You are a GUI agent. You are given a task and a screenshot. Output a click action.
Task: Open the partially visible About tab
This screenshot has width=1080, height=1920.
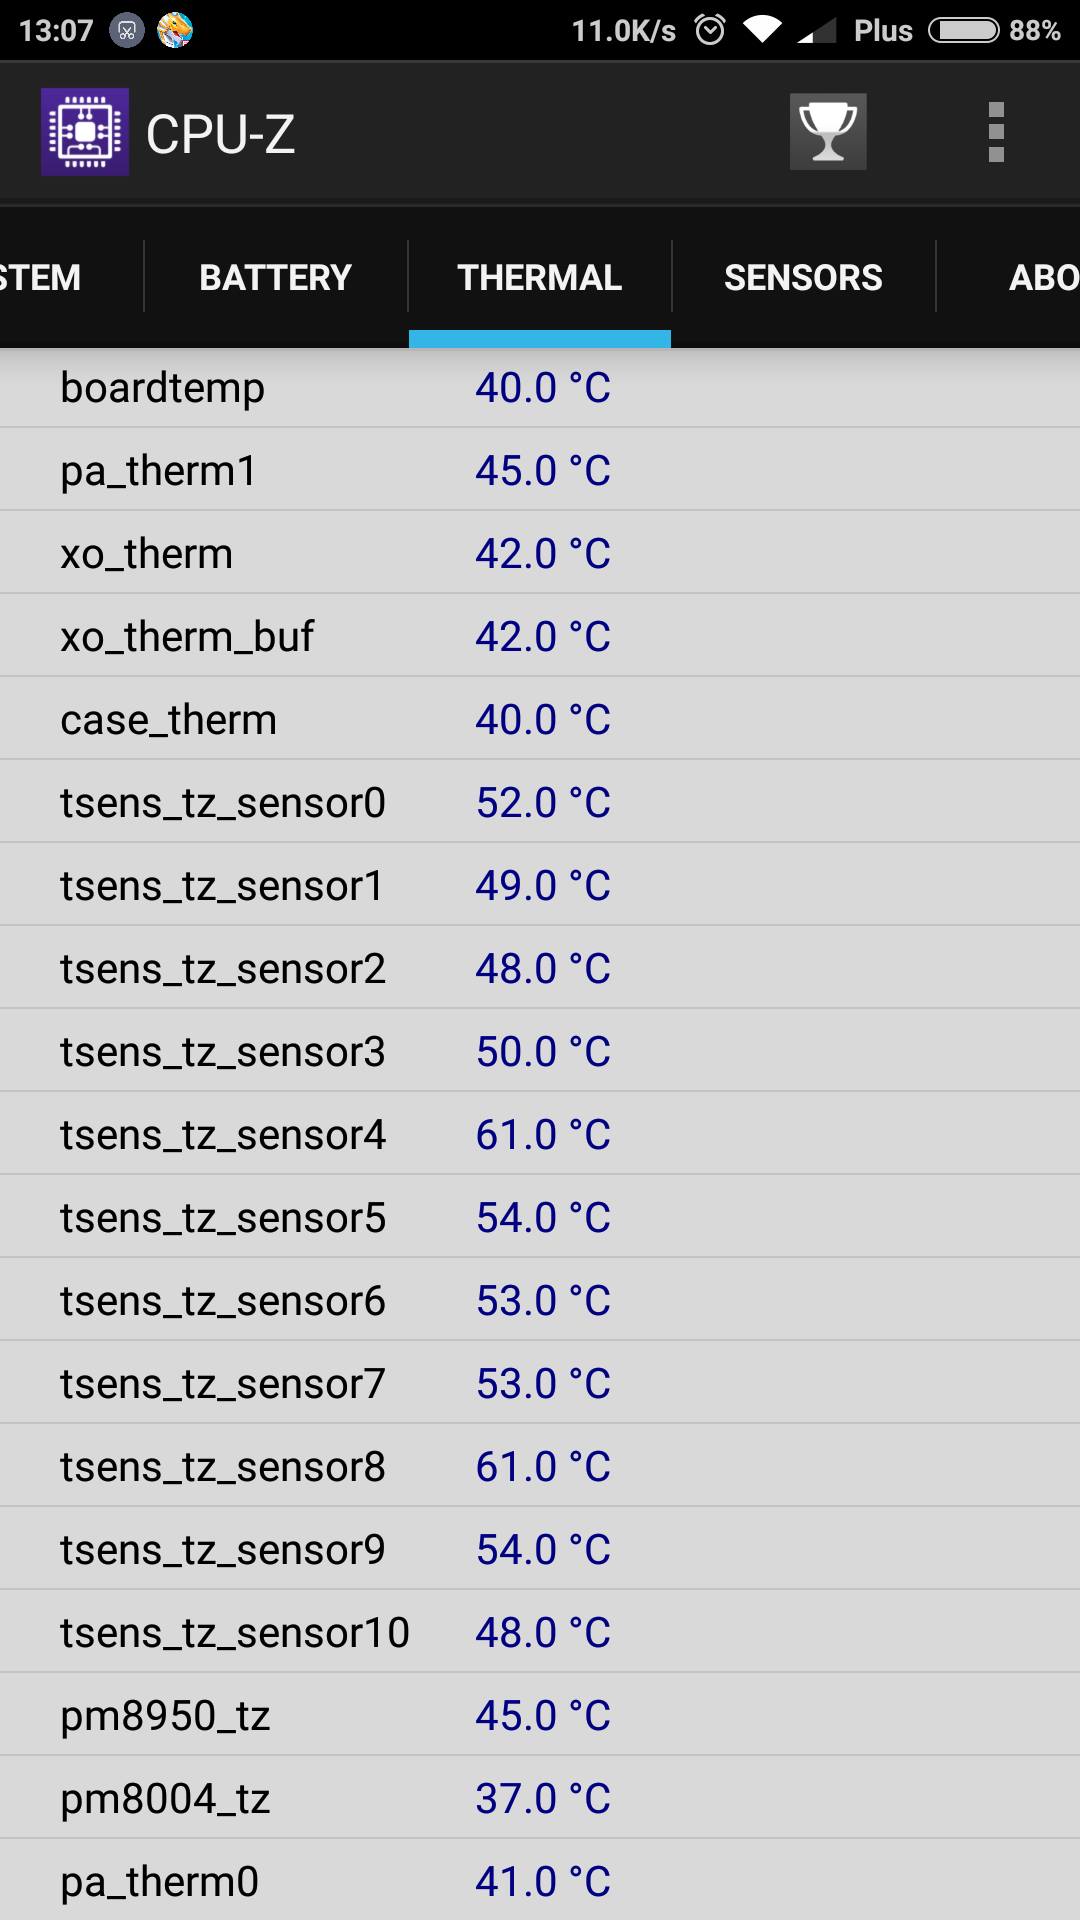pyautogui.click(x=1040, y=277)
